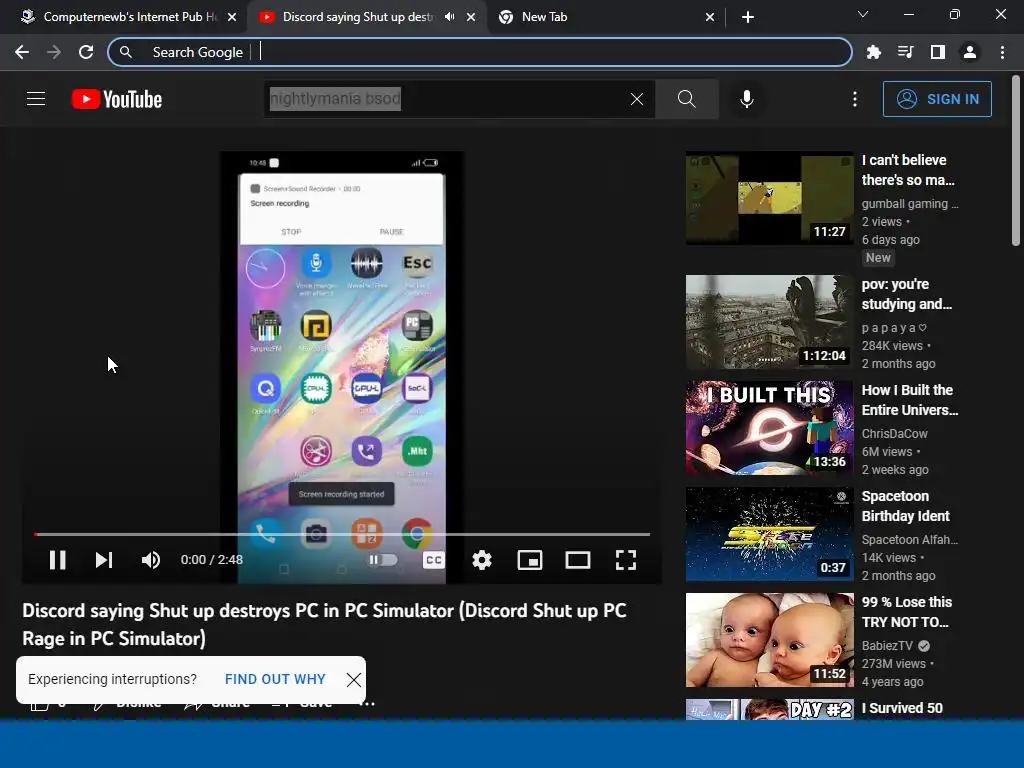Mute the tab audio speaker icon
The height and width of the screenshot is (768, 1024).
pos(449,17)
